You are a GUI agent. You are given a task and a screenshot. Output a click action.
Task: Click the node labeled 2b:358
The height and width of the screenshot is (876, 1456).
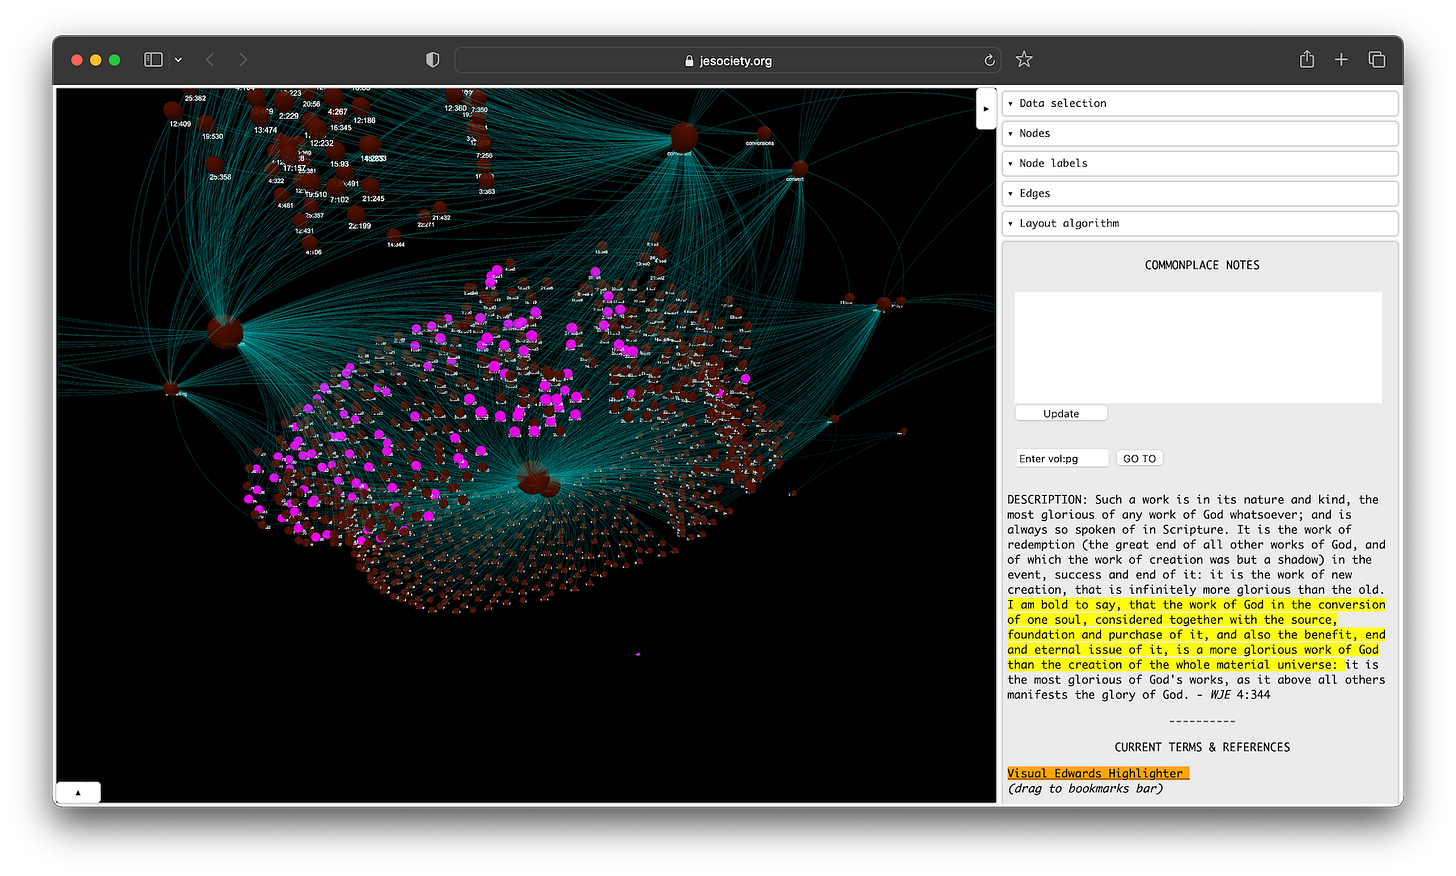coord(214,164)
